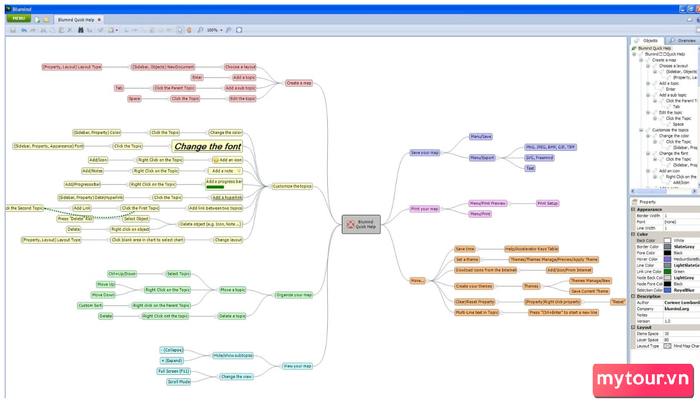Select the 'Create a map' topic node
700x405 pixels.
[x=299, y=83]
